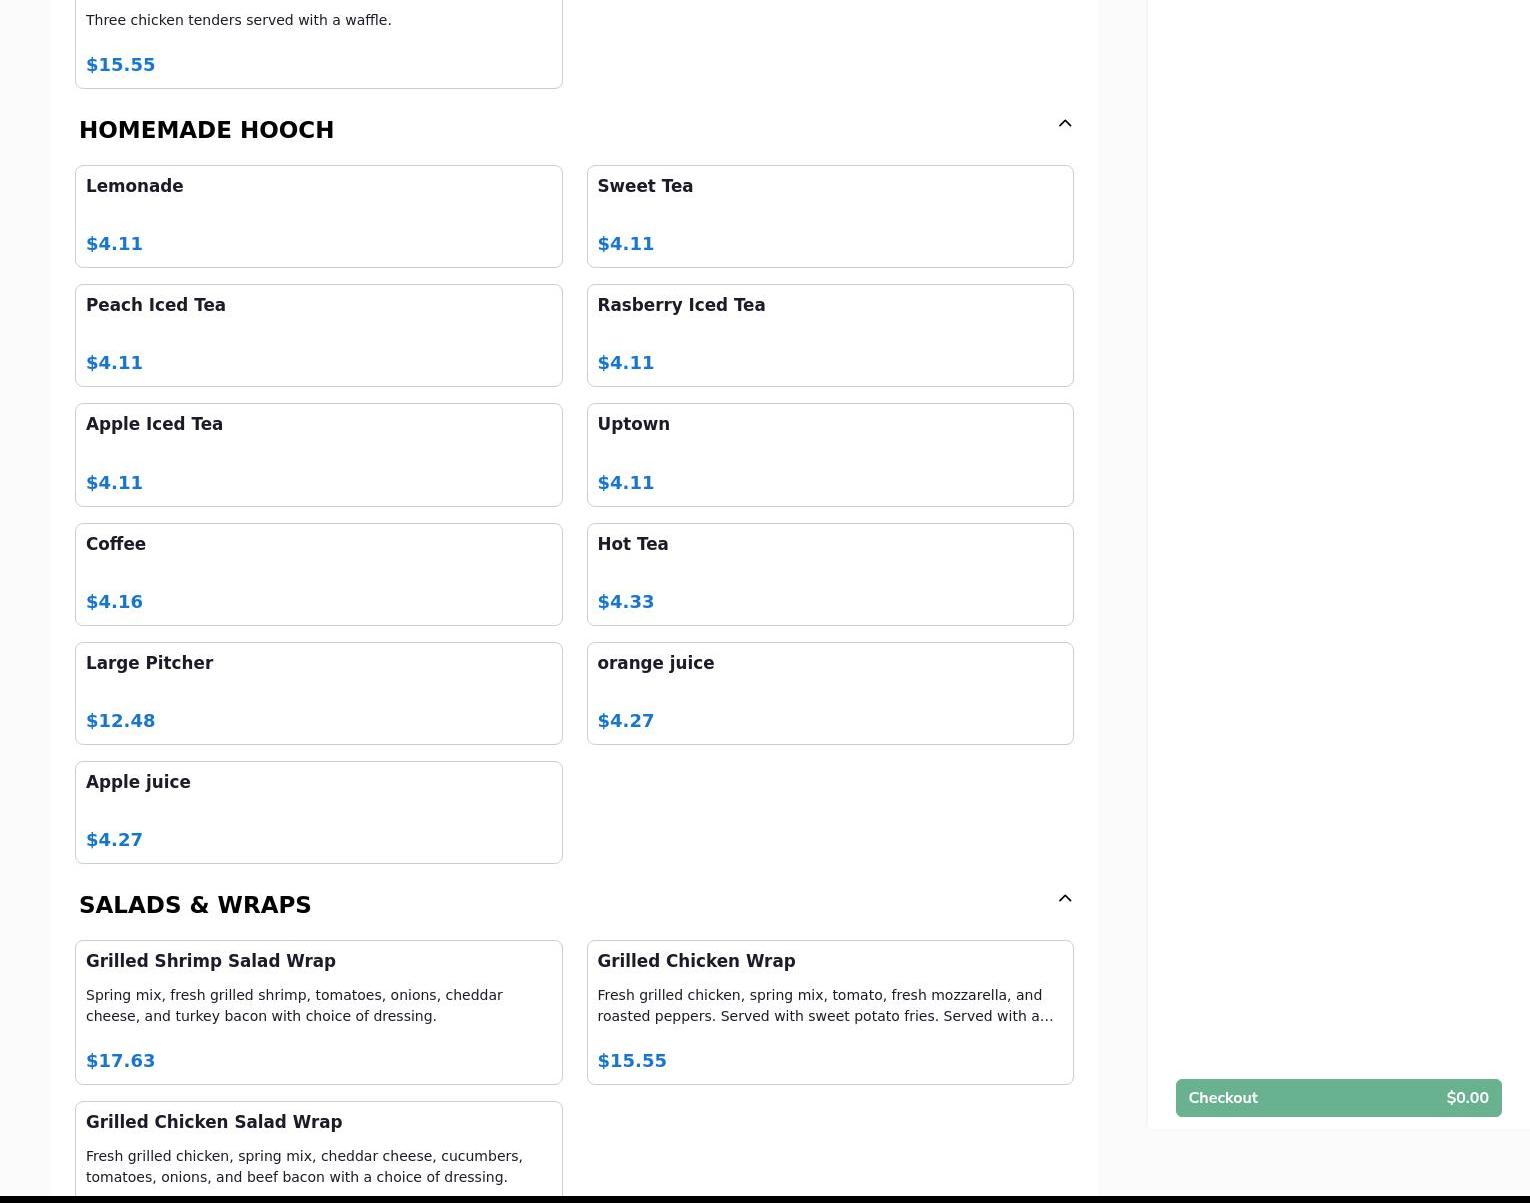The width and height of the screenshot is (1530, 1203).
Task: Choose the Coffee menu card
Action: 319,575
